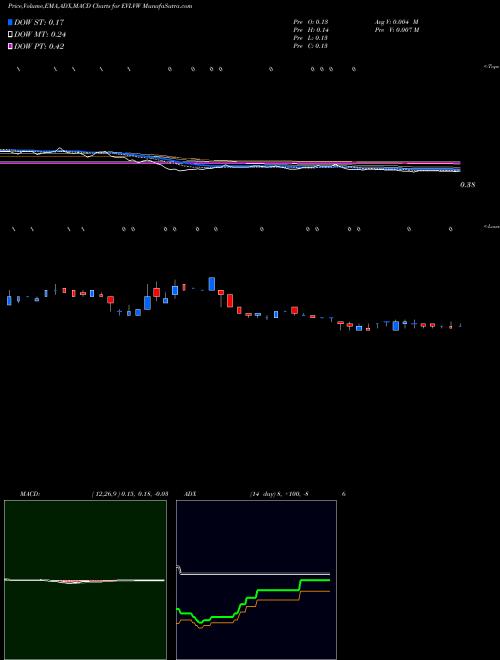
Task: Click the MACD panel heading
Action: (x=30, y=494)
